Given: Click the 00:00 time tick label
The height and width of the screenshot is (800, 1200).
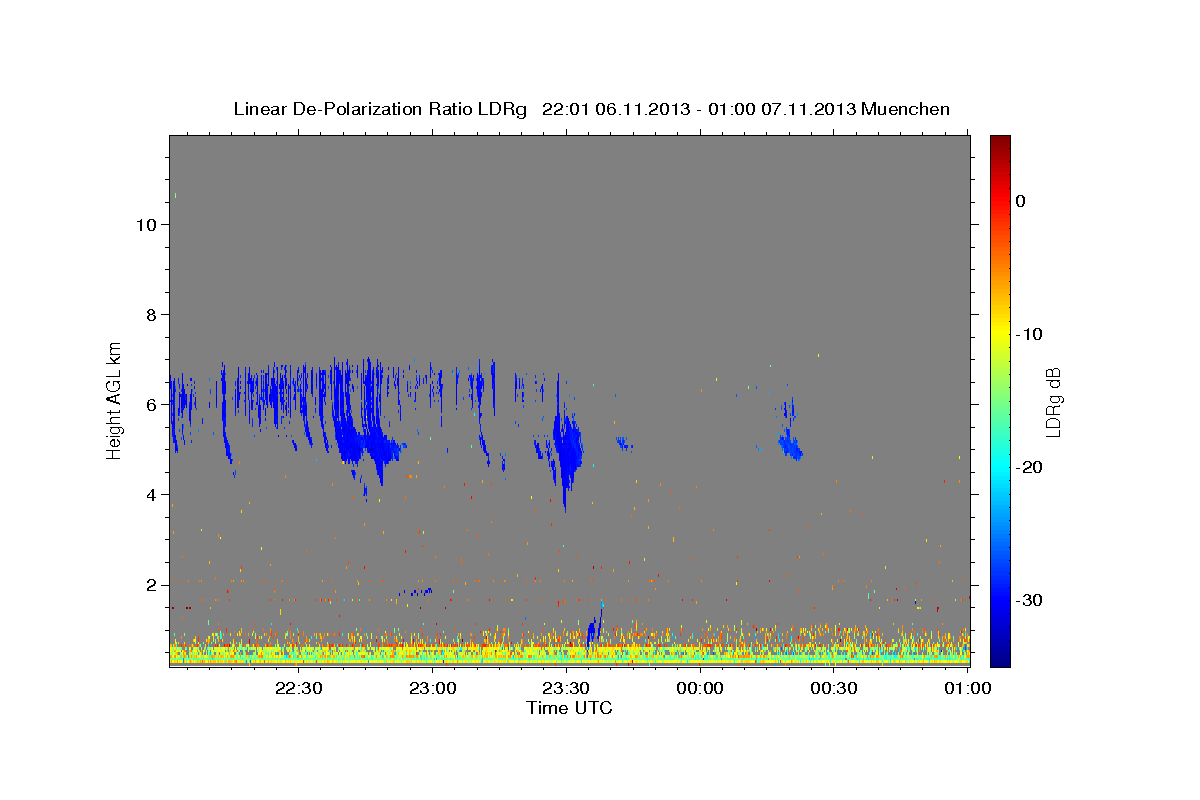Looking at the screenshot, I should (700, 688).
